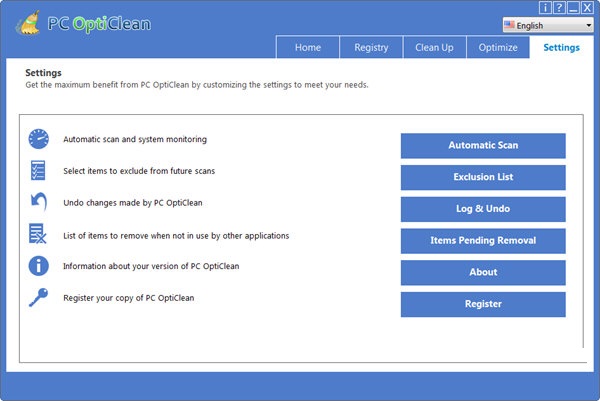Click 'Select items to exclude from future scans'

pyautogui.click(x=139, y=171)
